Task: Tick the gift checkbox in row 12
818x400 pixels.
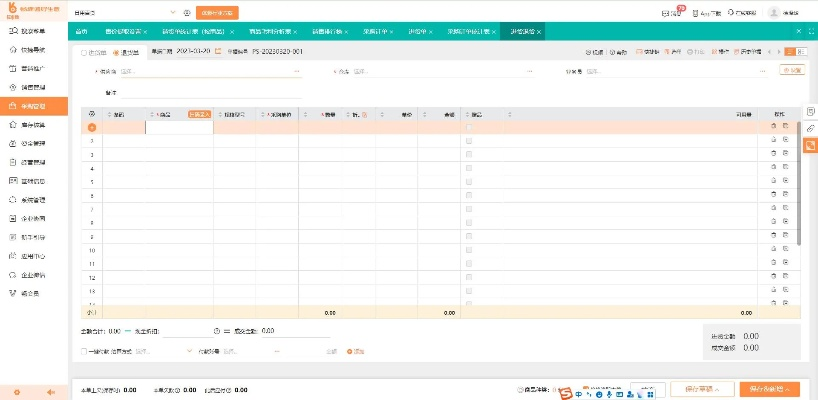Action: tap(469, 277)
